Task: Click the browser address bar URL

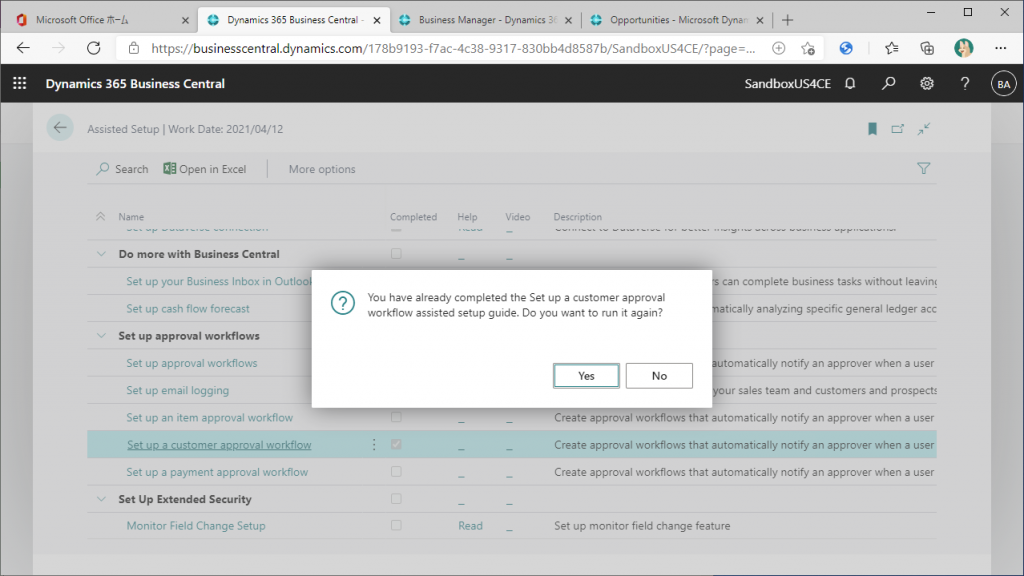Action: tap(453, 48)
